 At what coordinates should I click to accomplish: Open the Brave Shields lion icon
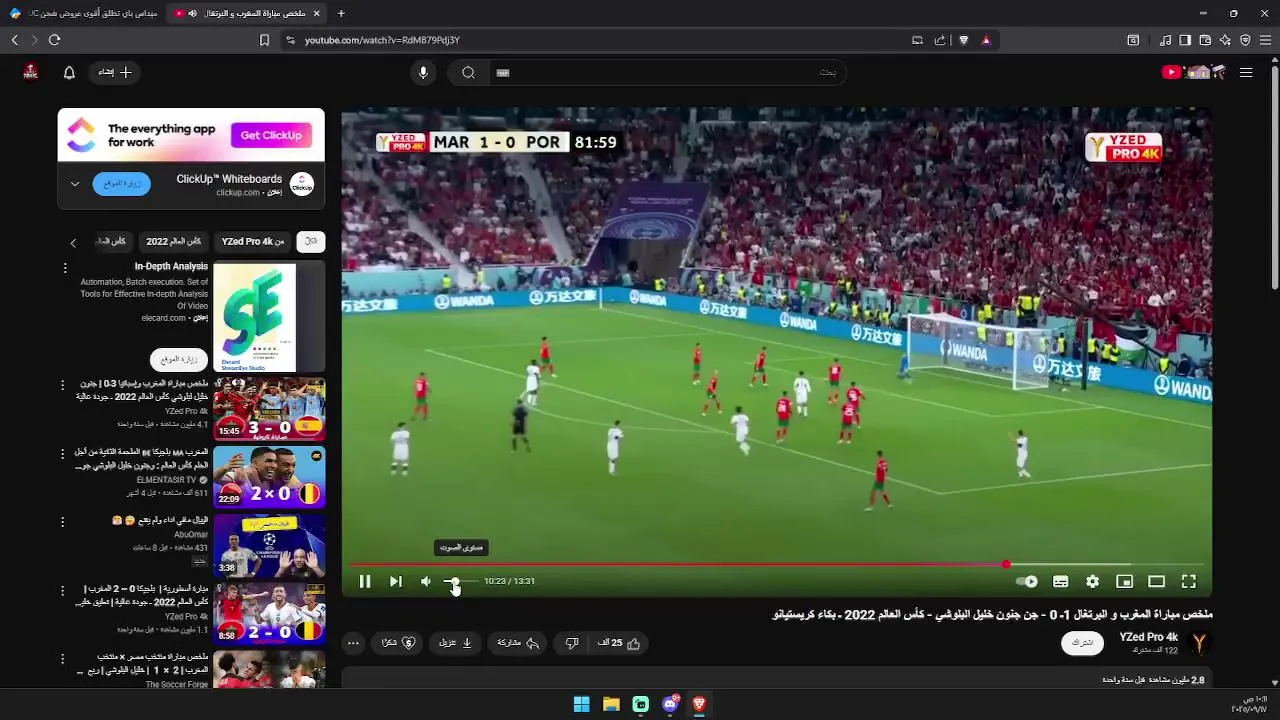964,40
